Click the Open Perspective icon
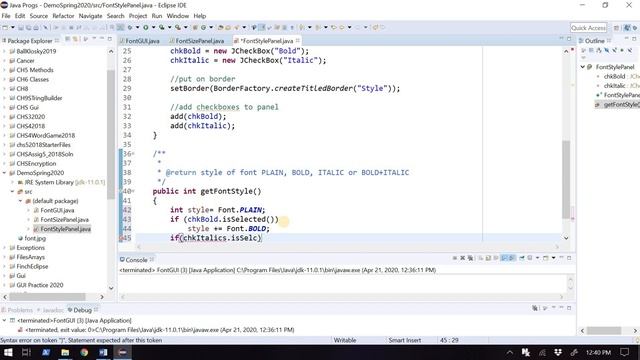This screenshot has height=360, width=640. pyautogui.click(x=617, y=28)
